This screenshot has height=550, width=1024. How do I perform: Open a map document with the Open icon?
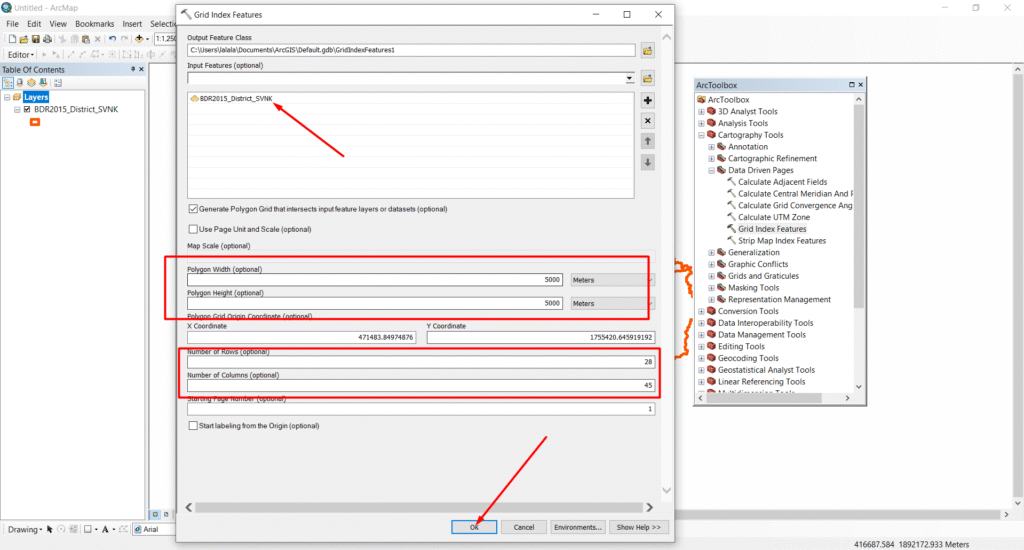tap(24, 39)
